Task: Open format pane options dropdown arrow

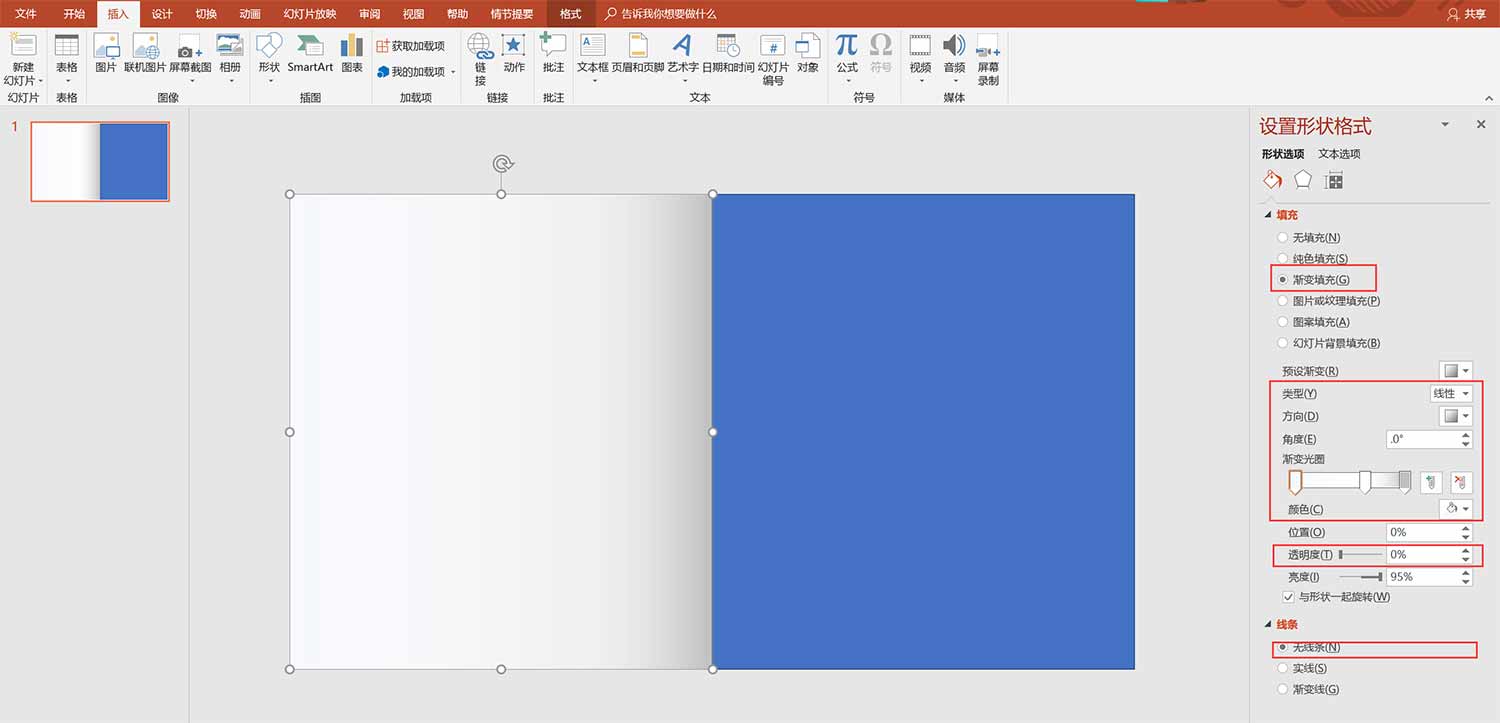Action: (1444, 125)
